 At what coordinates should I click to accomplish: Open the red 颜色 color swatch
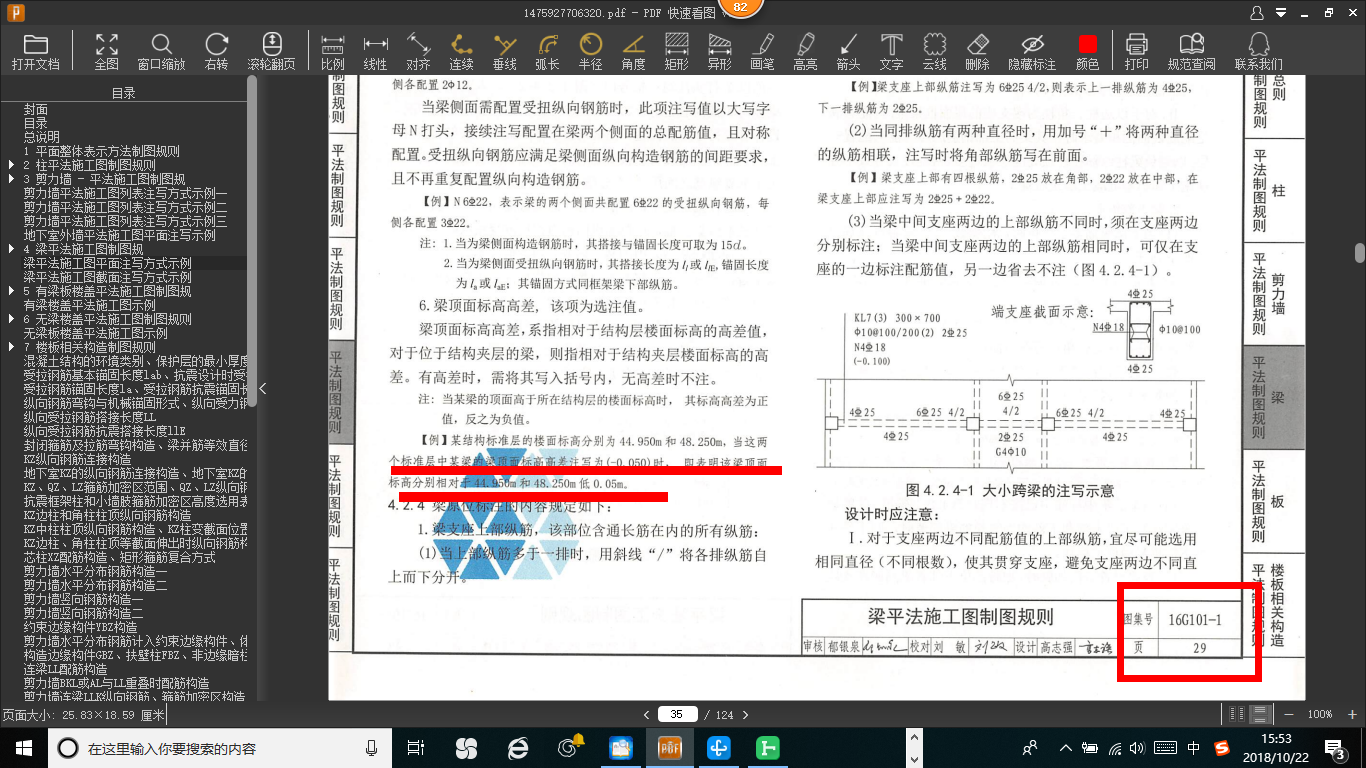click(x=1087, y=45)
